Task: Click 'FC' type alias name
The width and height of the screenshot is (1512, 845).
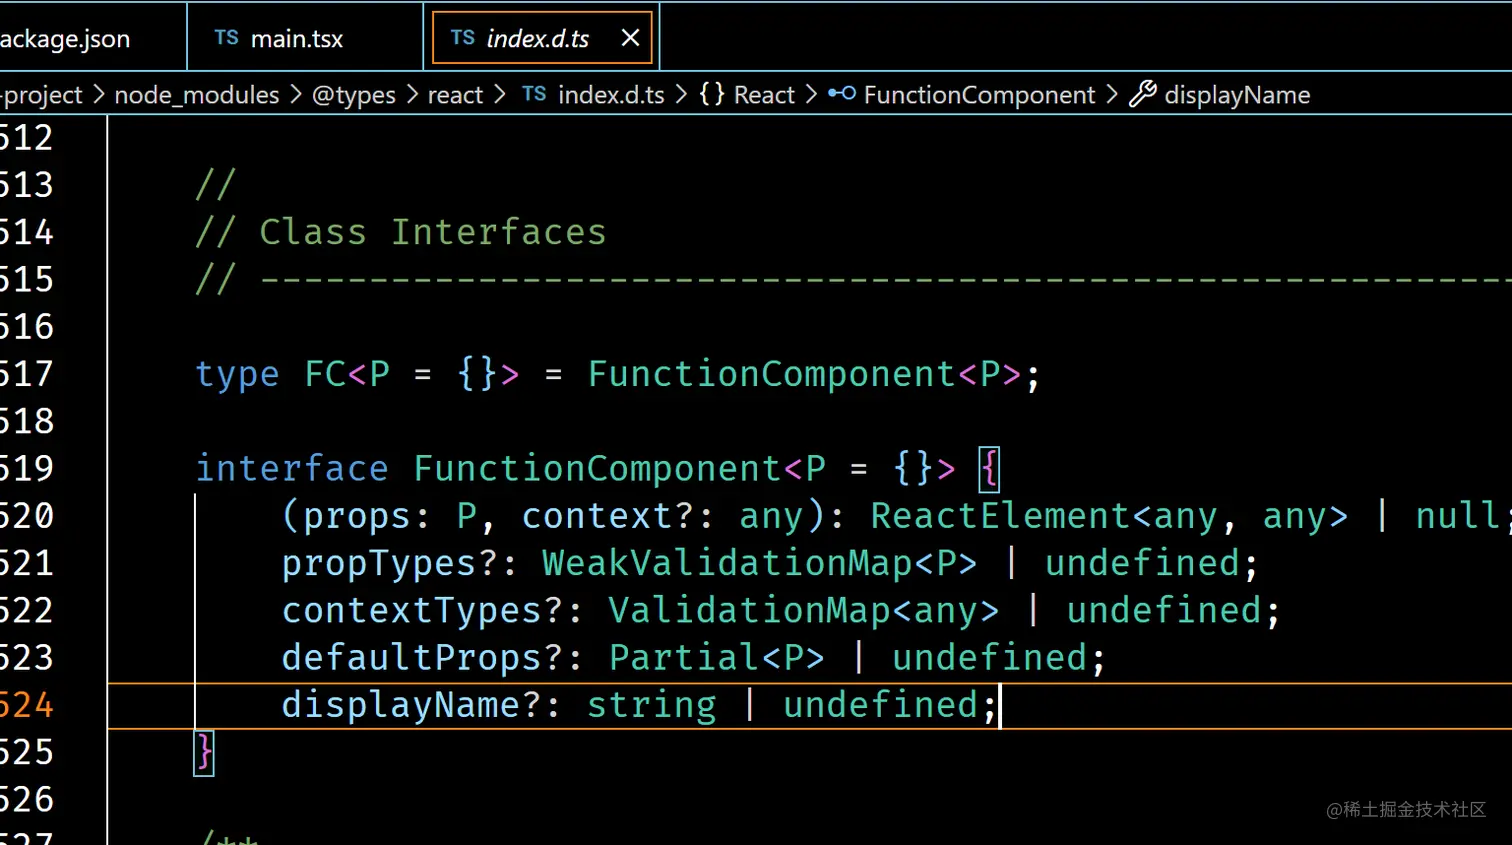Action: (x=325, y=374)
